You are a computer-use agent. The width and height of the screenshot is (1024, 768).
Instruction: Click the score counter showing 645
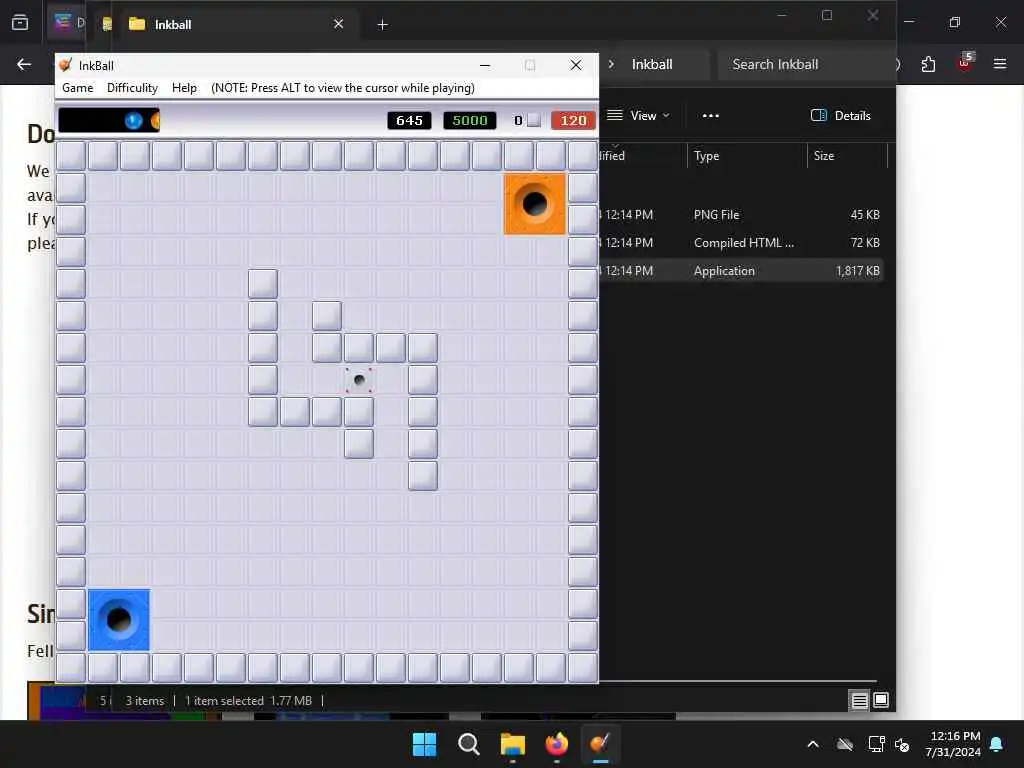[409, 121]
